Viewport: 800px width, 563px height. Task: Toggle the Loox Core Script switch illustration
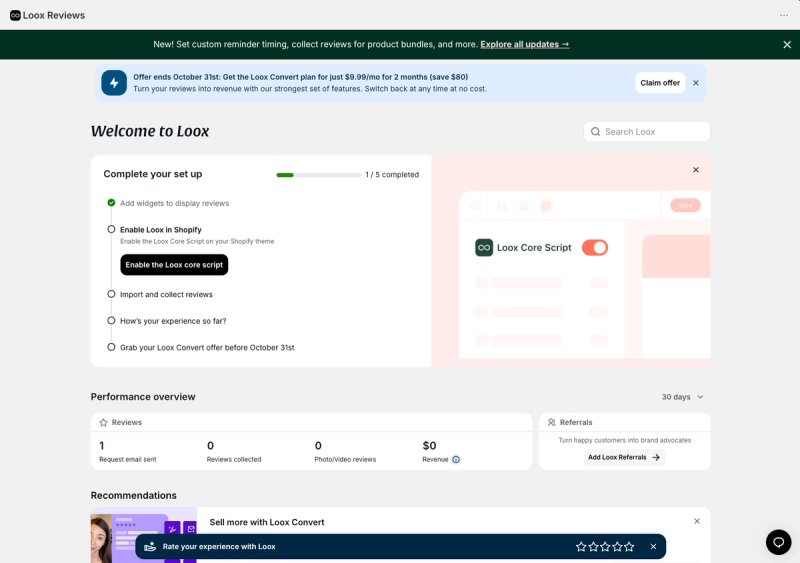coord(595,248)
